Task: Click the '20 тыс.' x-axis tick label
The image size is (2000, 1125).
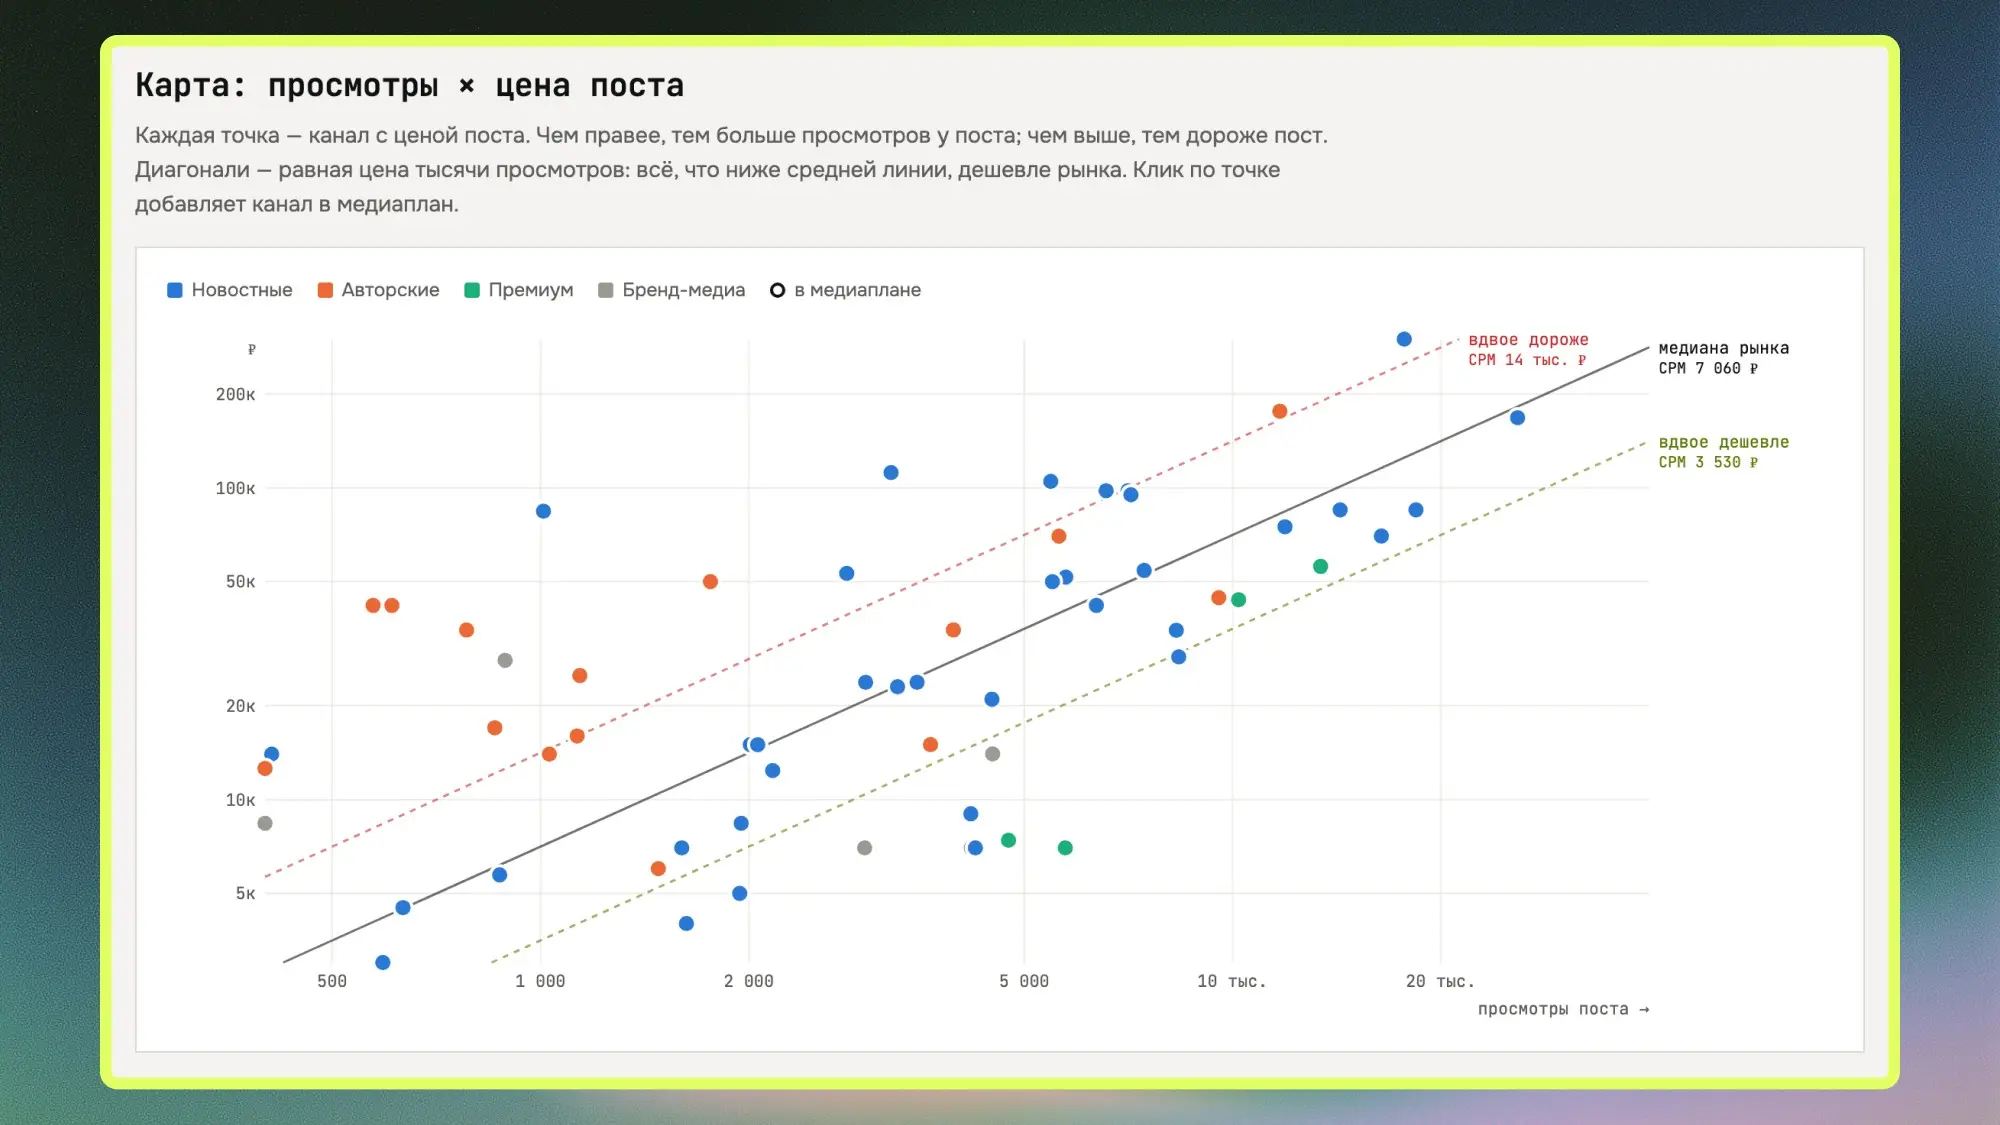Action: pyautogui.click(x=1440, y=981)
